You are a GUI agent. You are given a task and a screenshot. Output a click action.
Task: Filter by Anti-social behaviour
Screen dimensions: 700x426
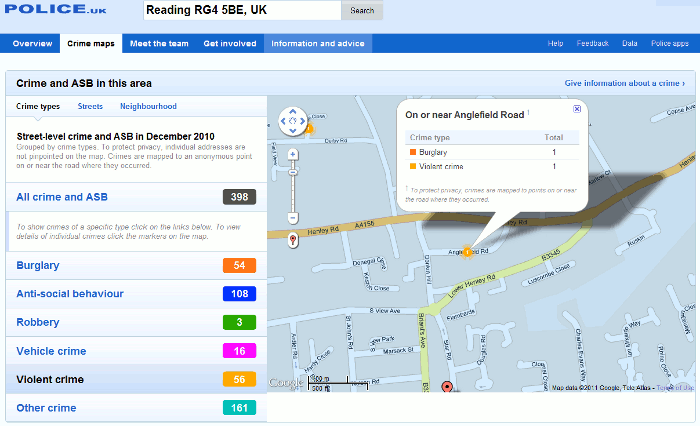pos(136,294)
